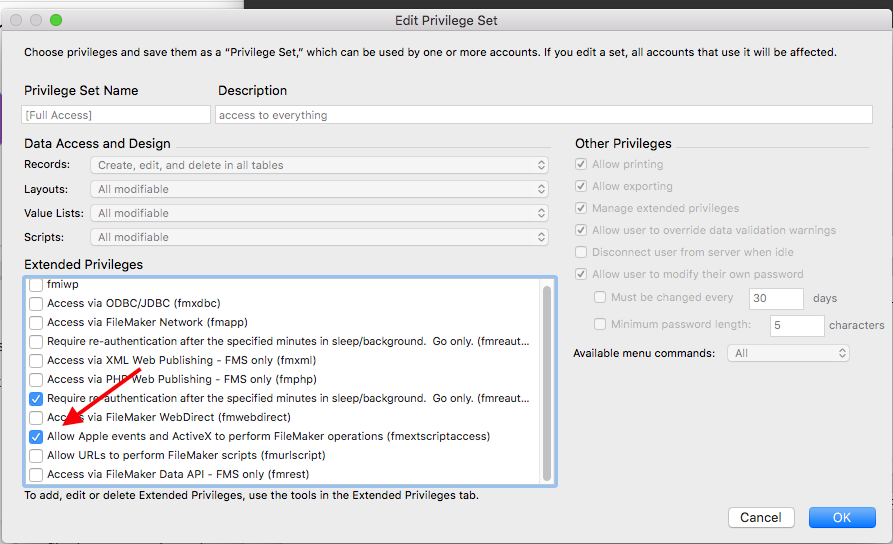The width and height of the screenshot is (893, 544).
Task: Uncheck Allow Apple events and ActiveX privilege
Action: [36, 437]
